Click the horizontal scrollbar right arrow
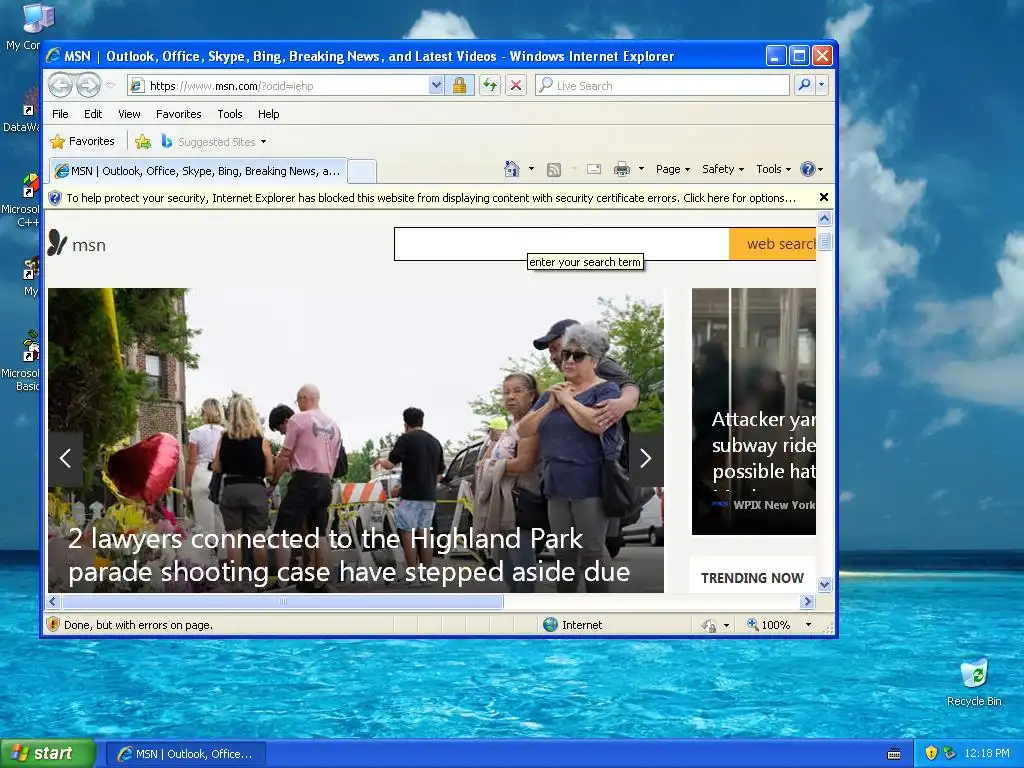The image size is (1024, 768). coord(808,601)
